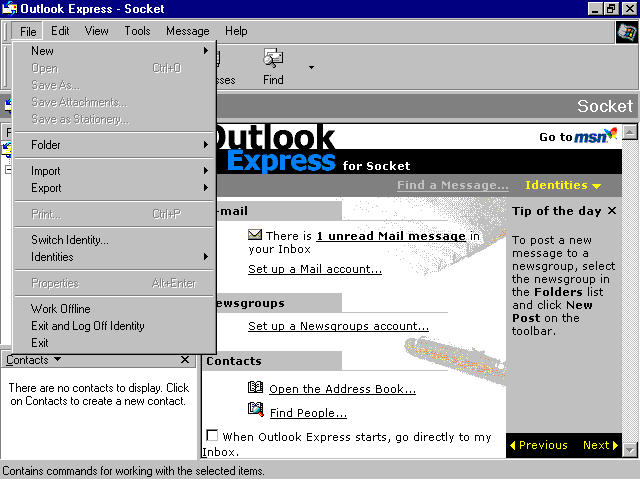Viewport: 640px width, 480px height.
Task: Expand the Identities dropdown in header
Action: 563,185
